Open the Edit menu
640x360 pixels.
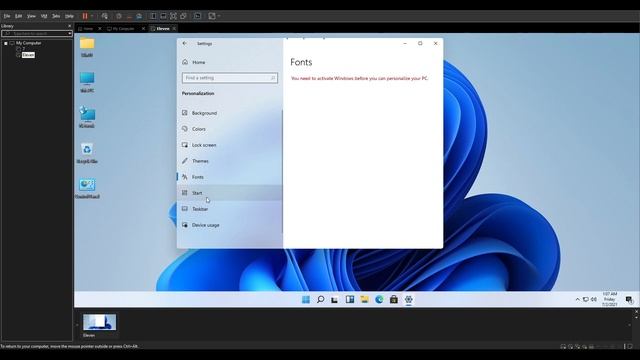pos(18,16)
